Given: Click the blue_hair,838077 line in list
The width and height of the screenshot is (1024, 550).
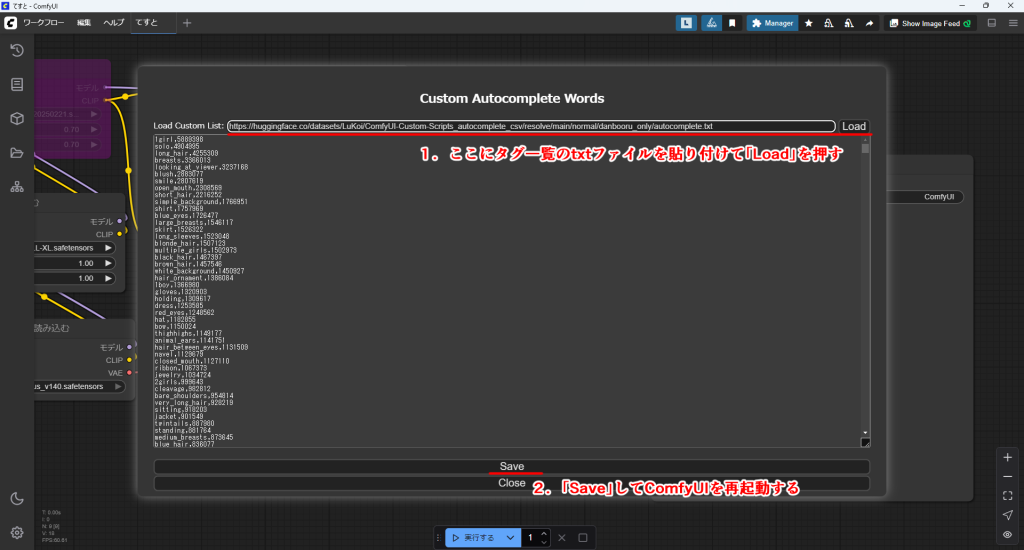Looking at the screenshot, I should [x=184, y=444].
